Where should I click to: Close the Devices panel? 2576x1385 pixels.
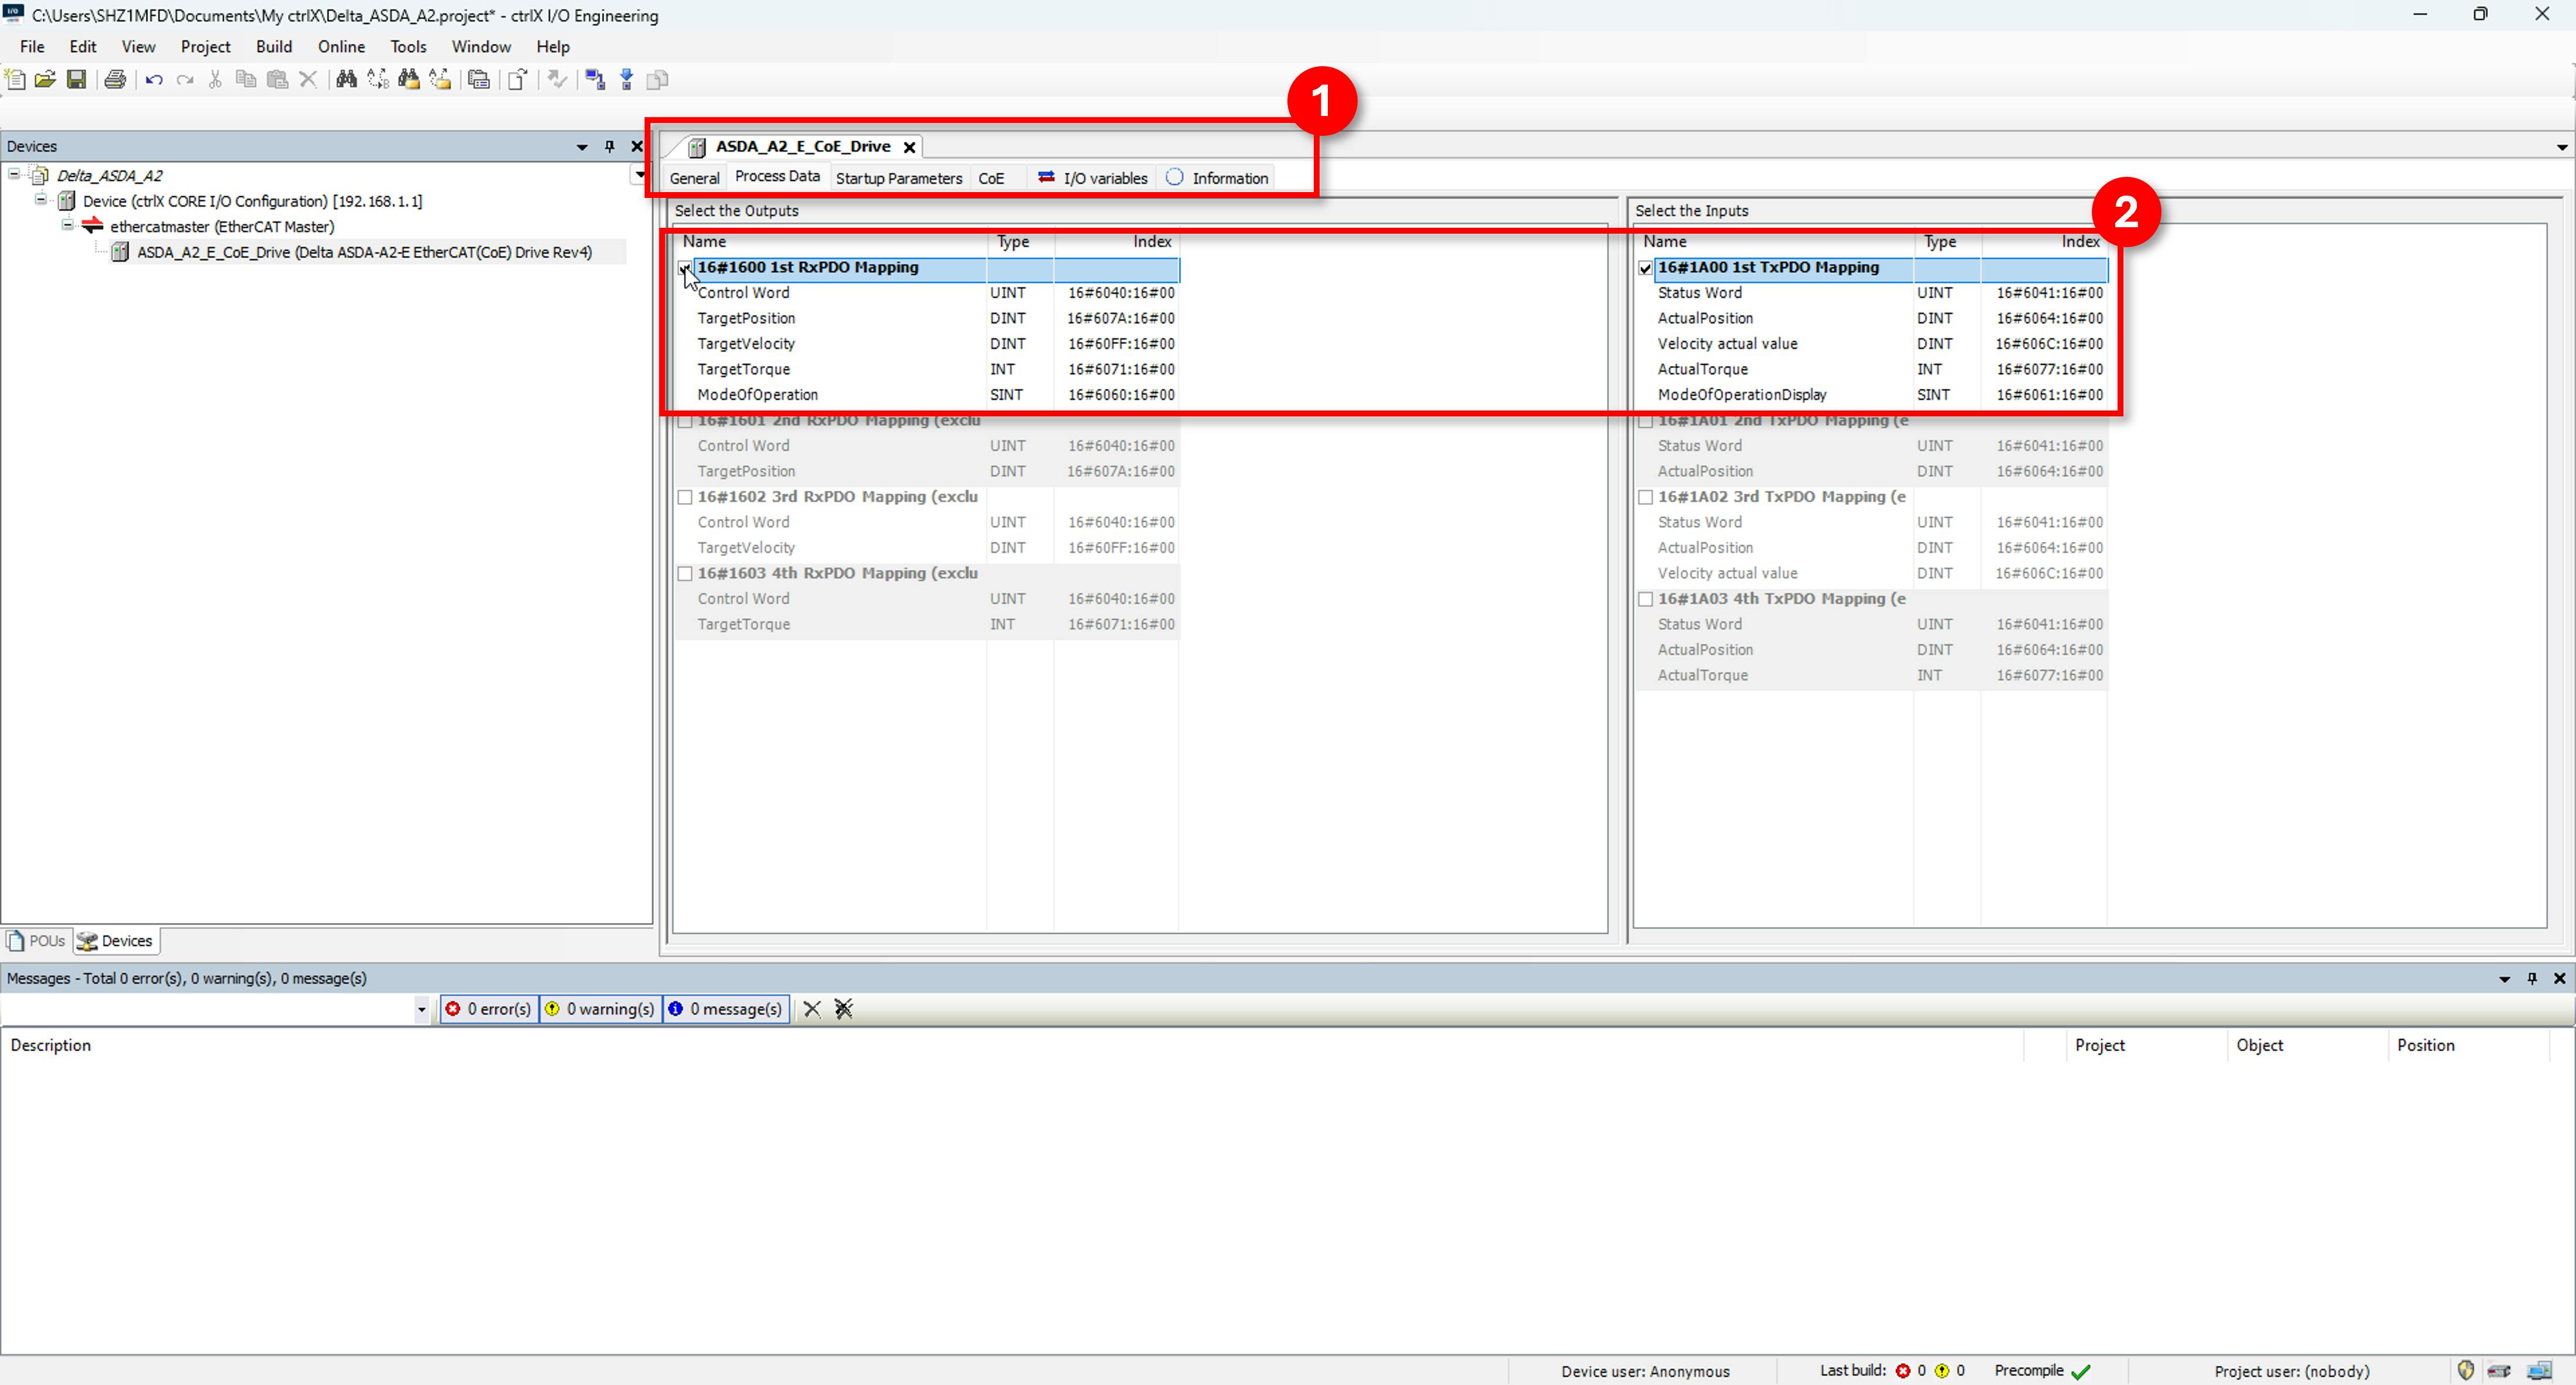[637, 146]
